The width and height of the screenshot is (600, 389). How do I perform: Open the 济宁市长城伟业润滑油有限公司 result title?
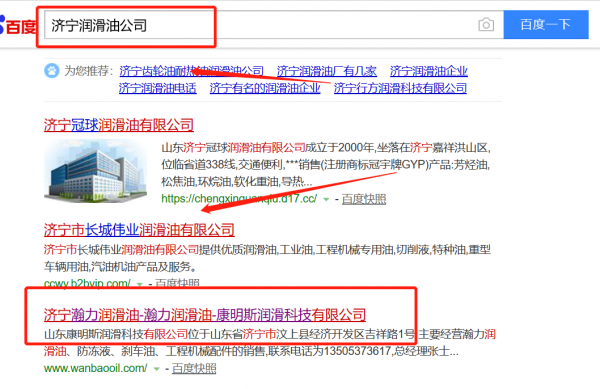point(139,230)
